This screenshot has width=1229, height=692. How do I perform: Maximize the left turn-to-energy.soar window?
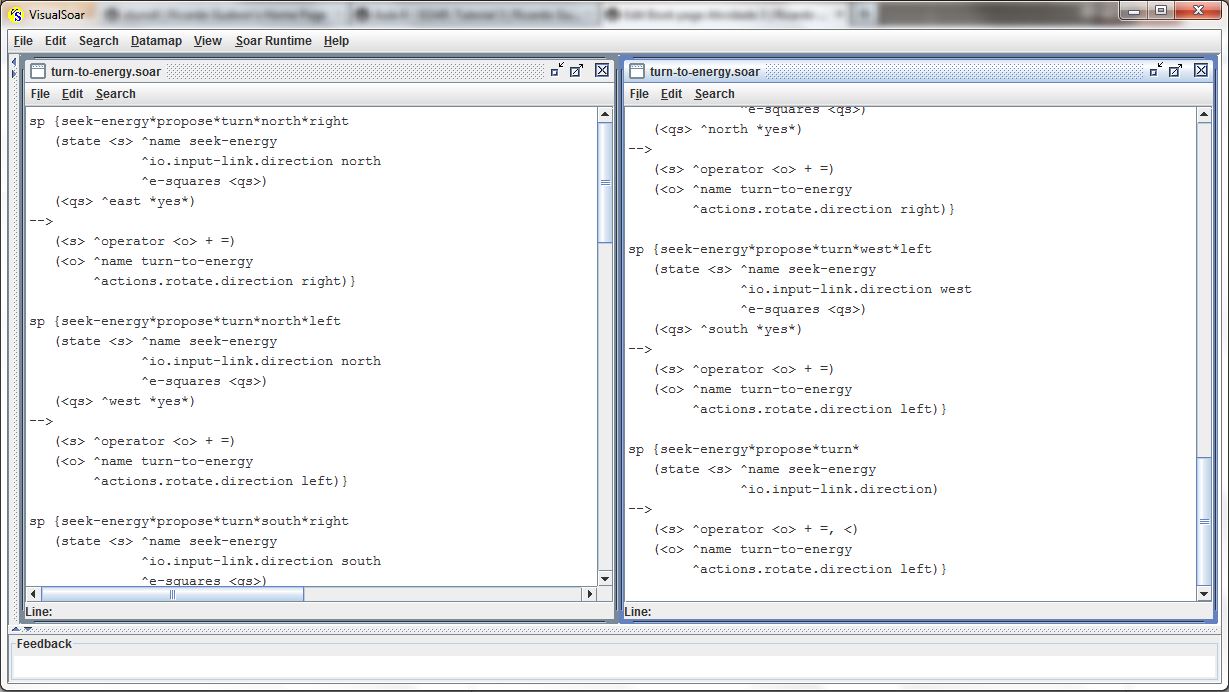pos(576,70)
